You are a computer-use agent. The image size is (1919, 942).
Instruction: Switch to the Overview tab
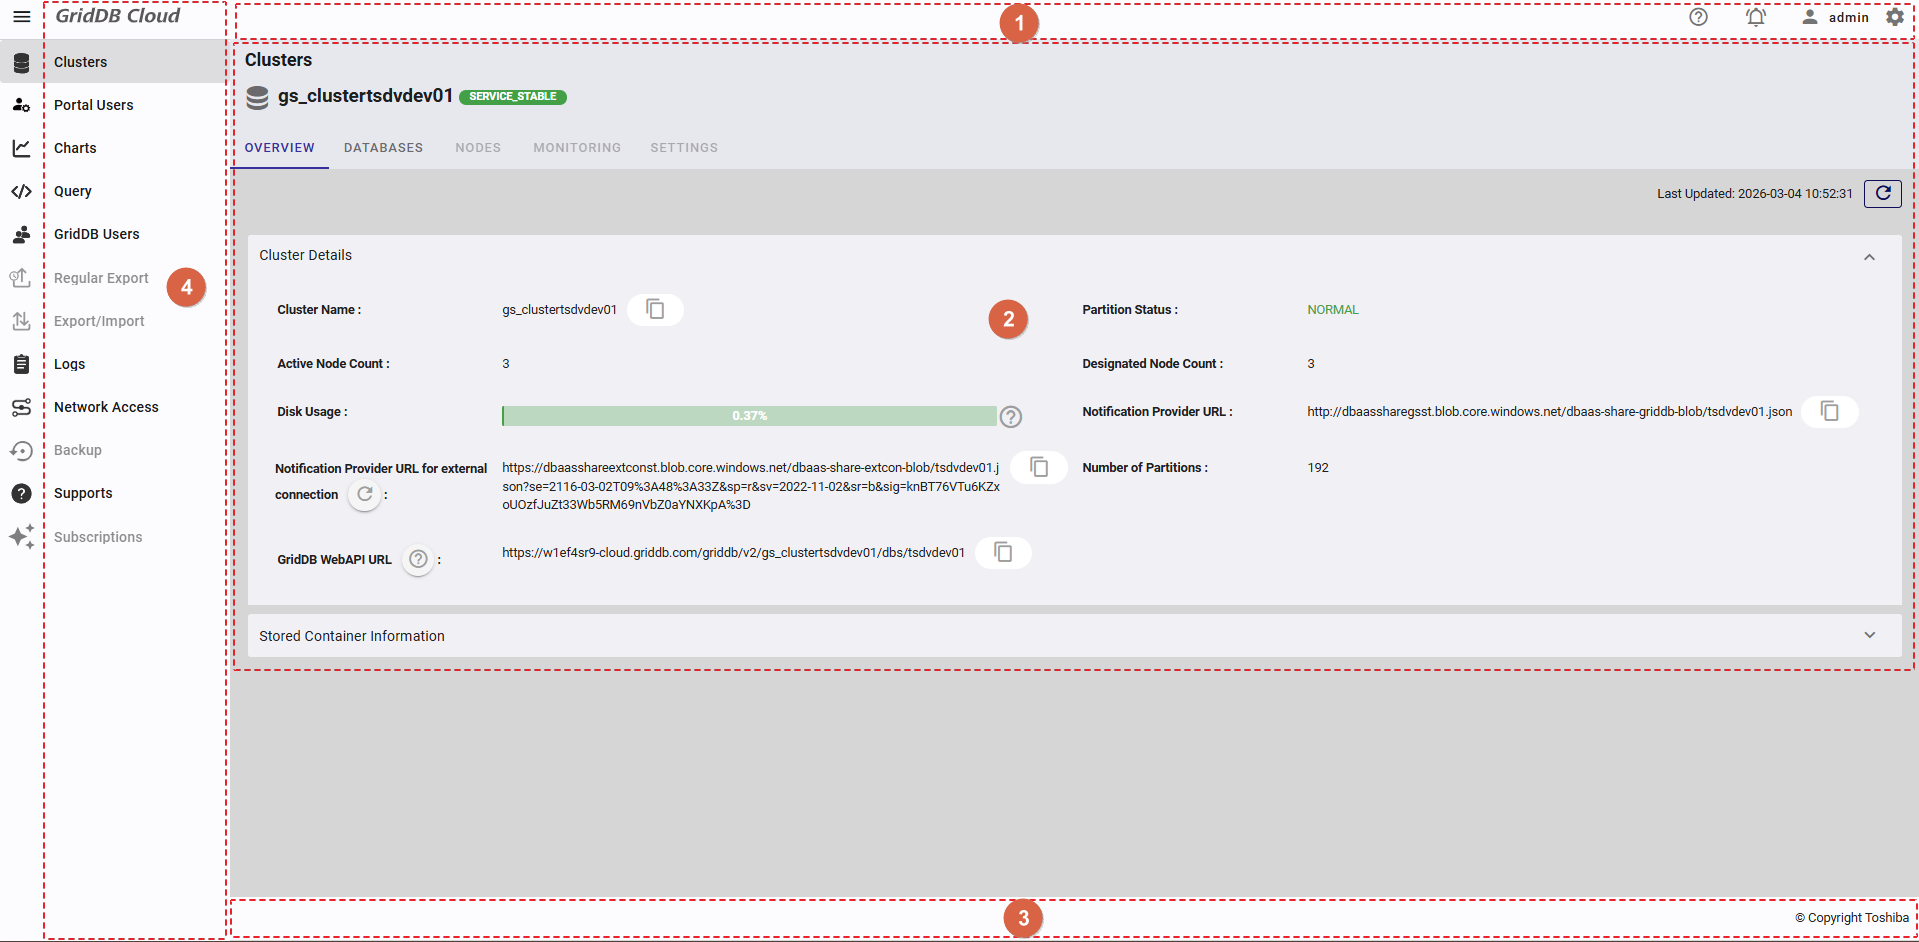click(x=280, y=148)
